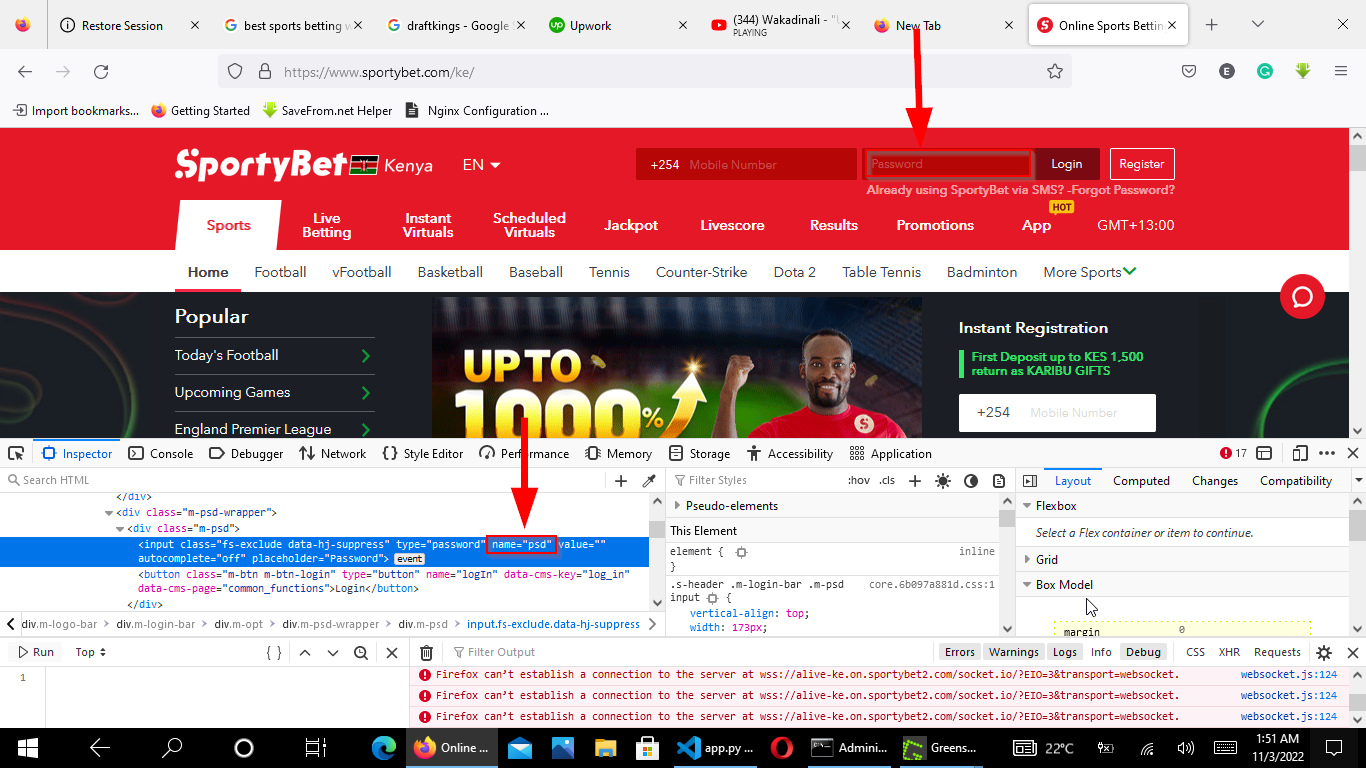Click the Search HTML field
The width and height of the screenshot is (1366, 768).
[305, 481]
